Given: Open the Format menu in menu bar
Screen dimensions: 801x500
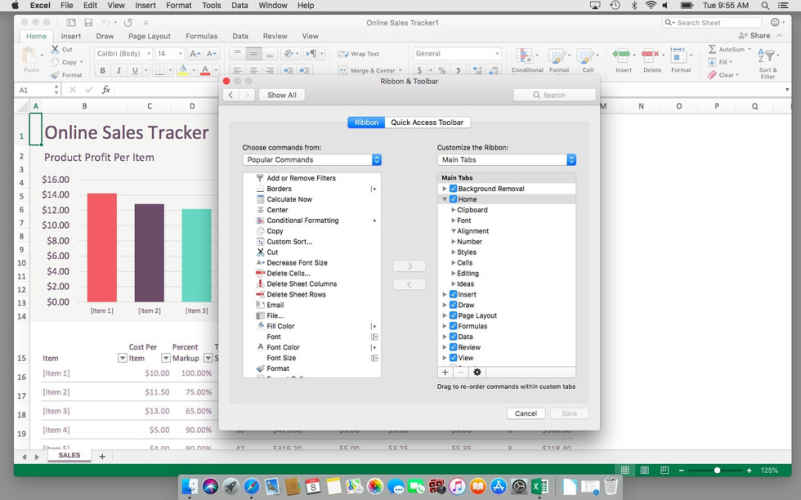Looking at the screenshot, I should click(x=178, y=5).
